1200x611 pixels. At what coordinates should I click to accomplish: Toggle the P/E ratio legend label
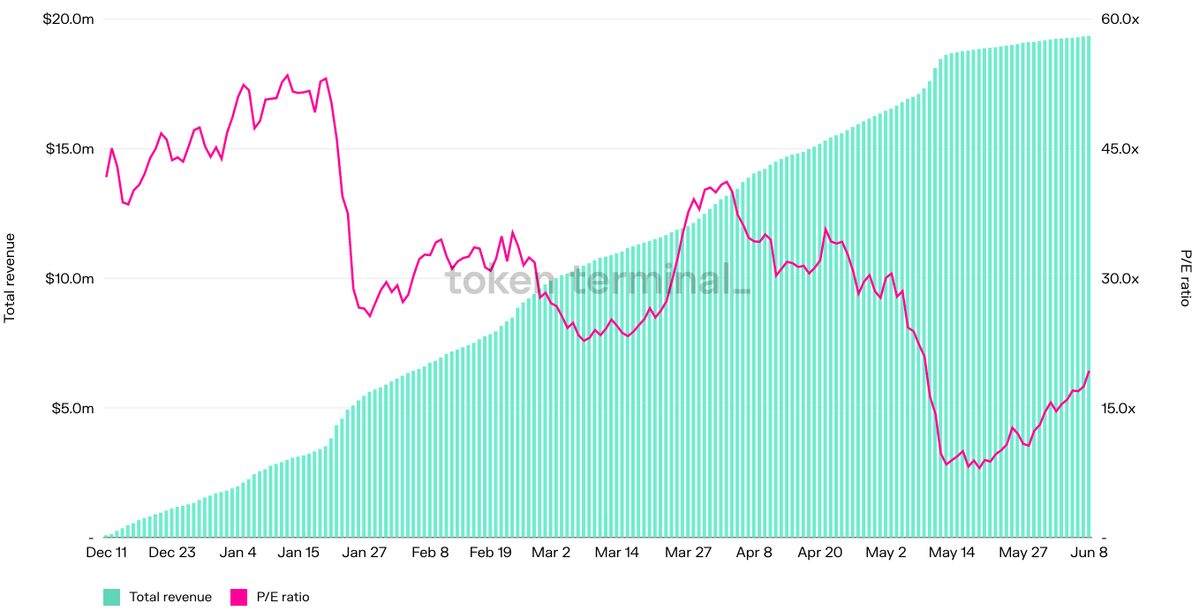[283, 597]
